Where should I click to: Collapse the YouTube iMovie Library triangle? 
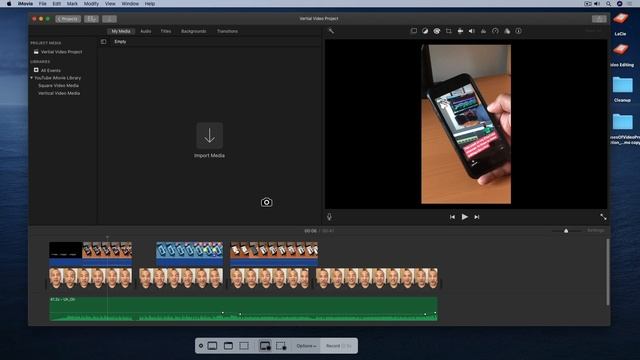pos(31,78)
